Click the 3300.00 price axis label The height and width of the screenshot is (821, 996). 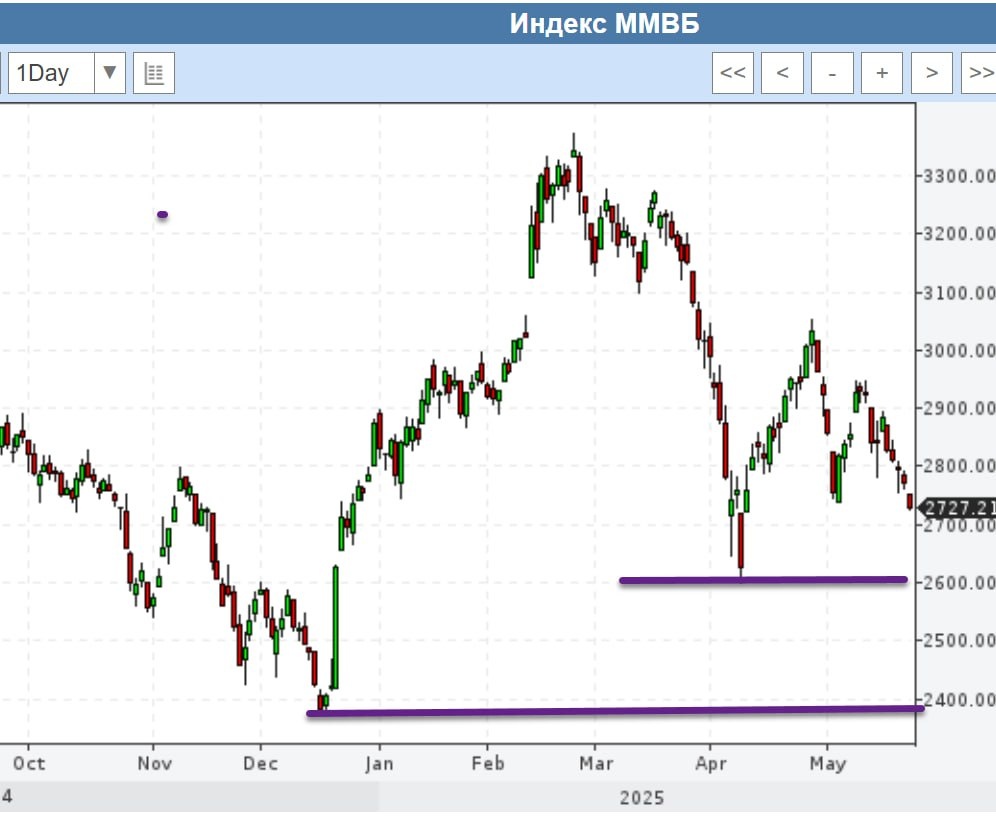pyautogui.click(x=959, y=175)
